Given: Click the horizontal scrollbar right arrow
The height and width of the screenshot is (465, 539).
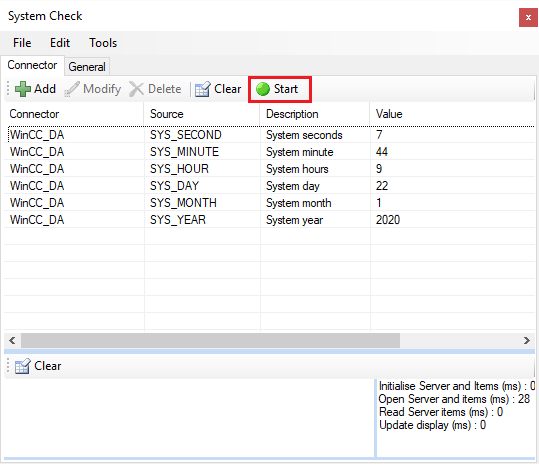Looking at the screenshot, I should [527, 341].
